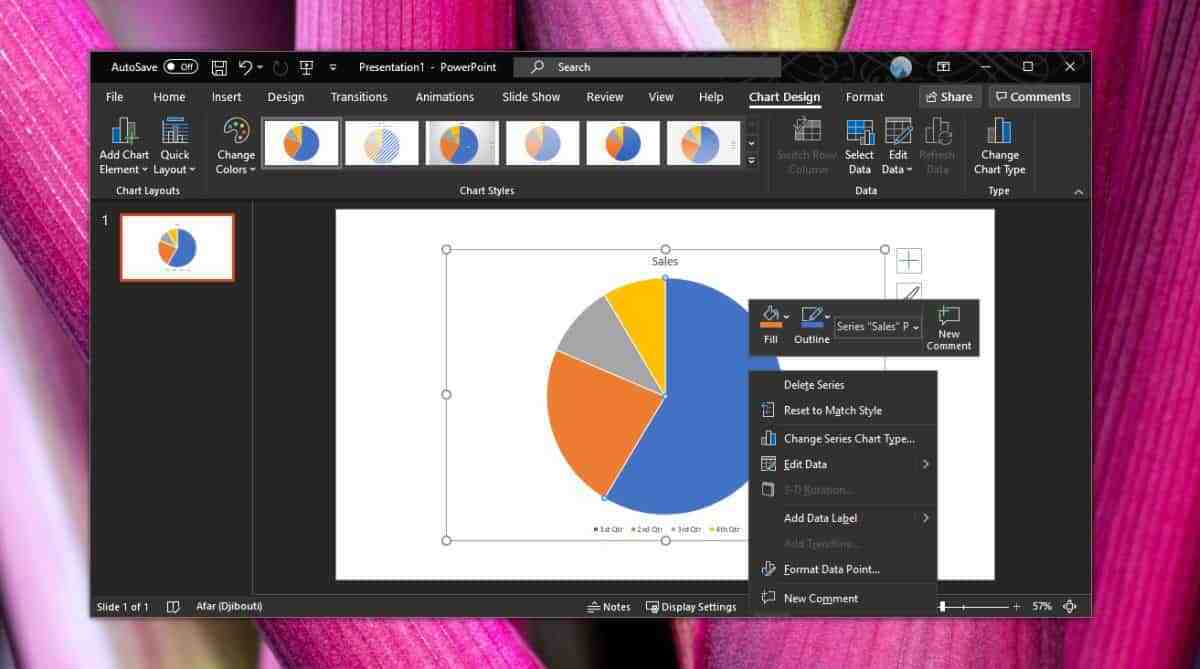
Task: Open Change Colors for the chart
Action: 235,145
